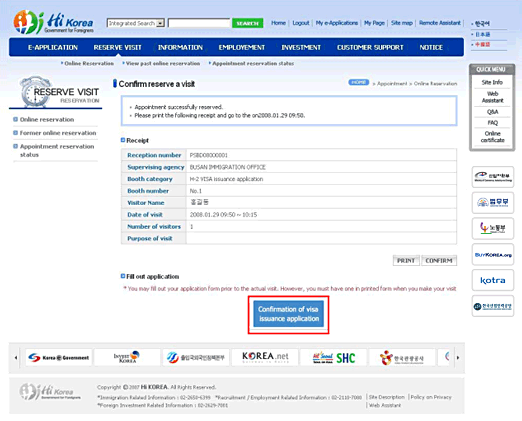Click the 한국관광공사 partner logo

(402, 358)
